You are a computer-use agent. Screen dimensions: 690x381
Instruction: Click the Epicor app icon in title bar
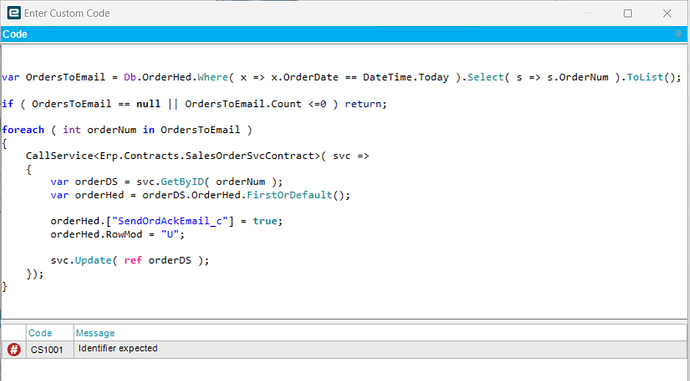coord(14,13)
